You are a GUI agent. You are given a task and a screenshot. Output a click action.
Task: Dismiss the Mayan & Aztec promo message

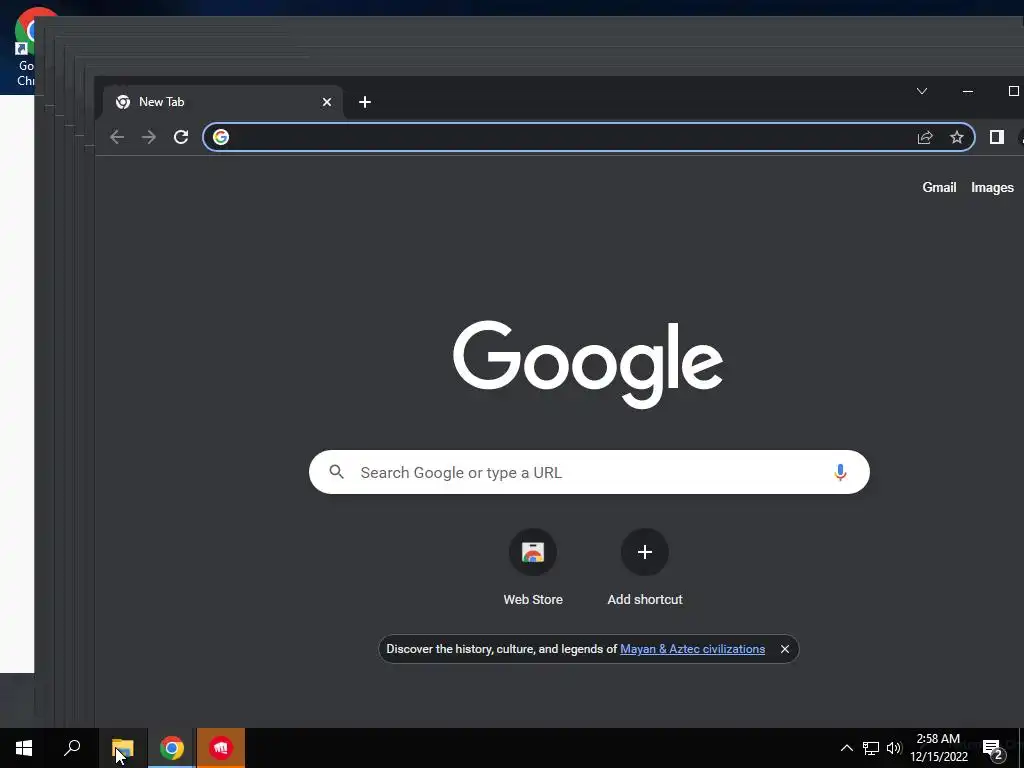785,649
